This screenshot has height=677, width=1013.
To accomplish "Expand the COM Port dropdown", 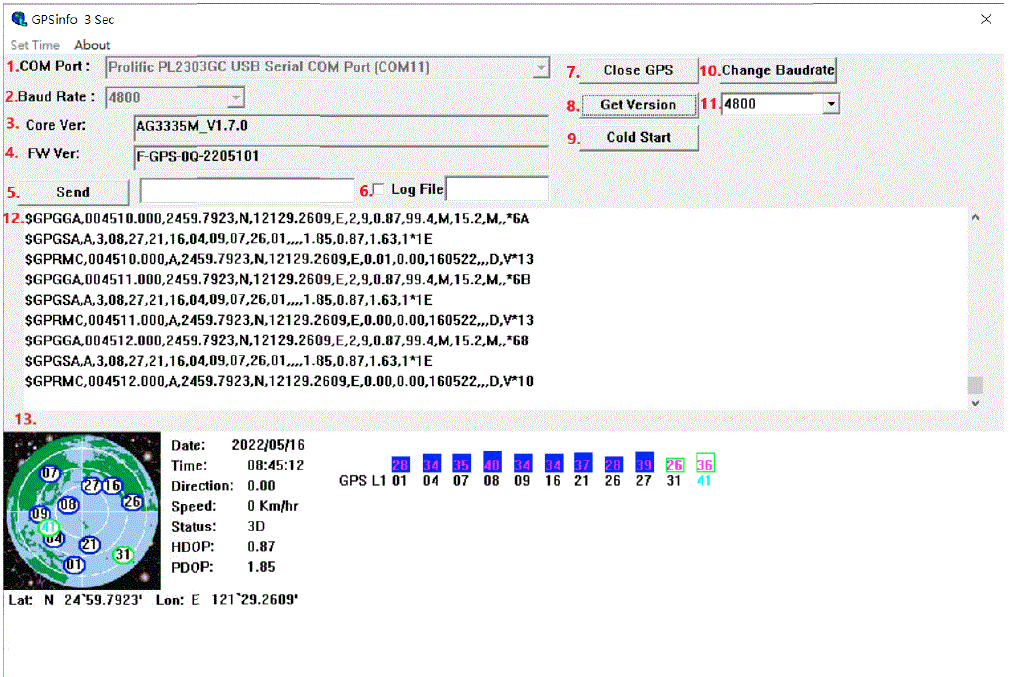I will [541, 67].
